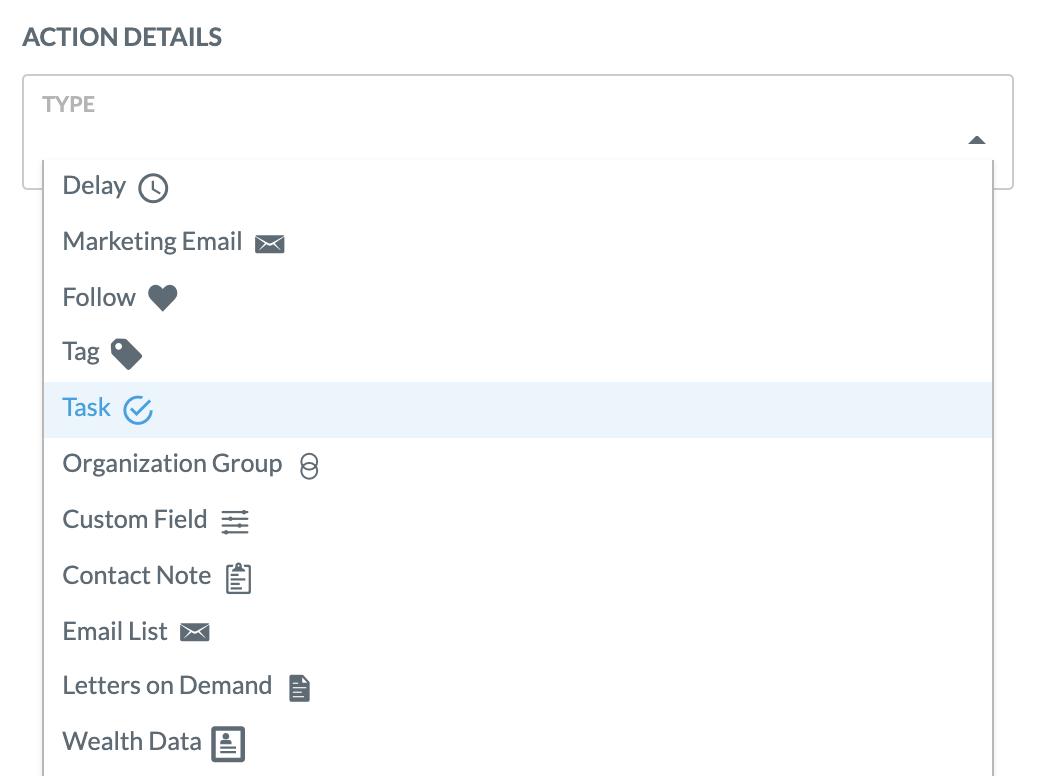Select the Custom Field option
1038x776 pixels.
point(518,520)
